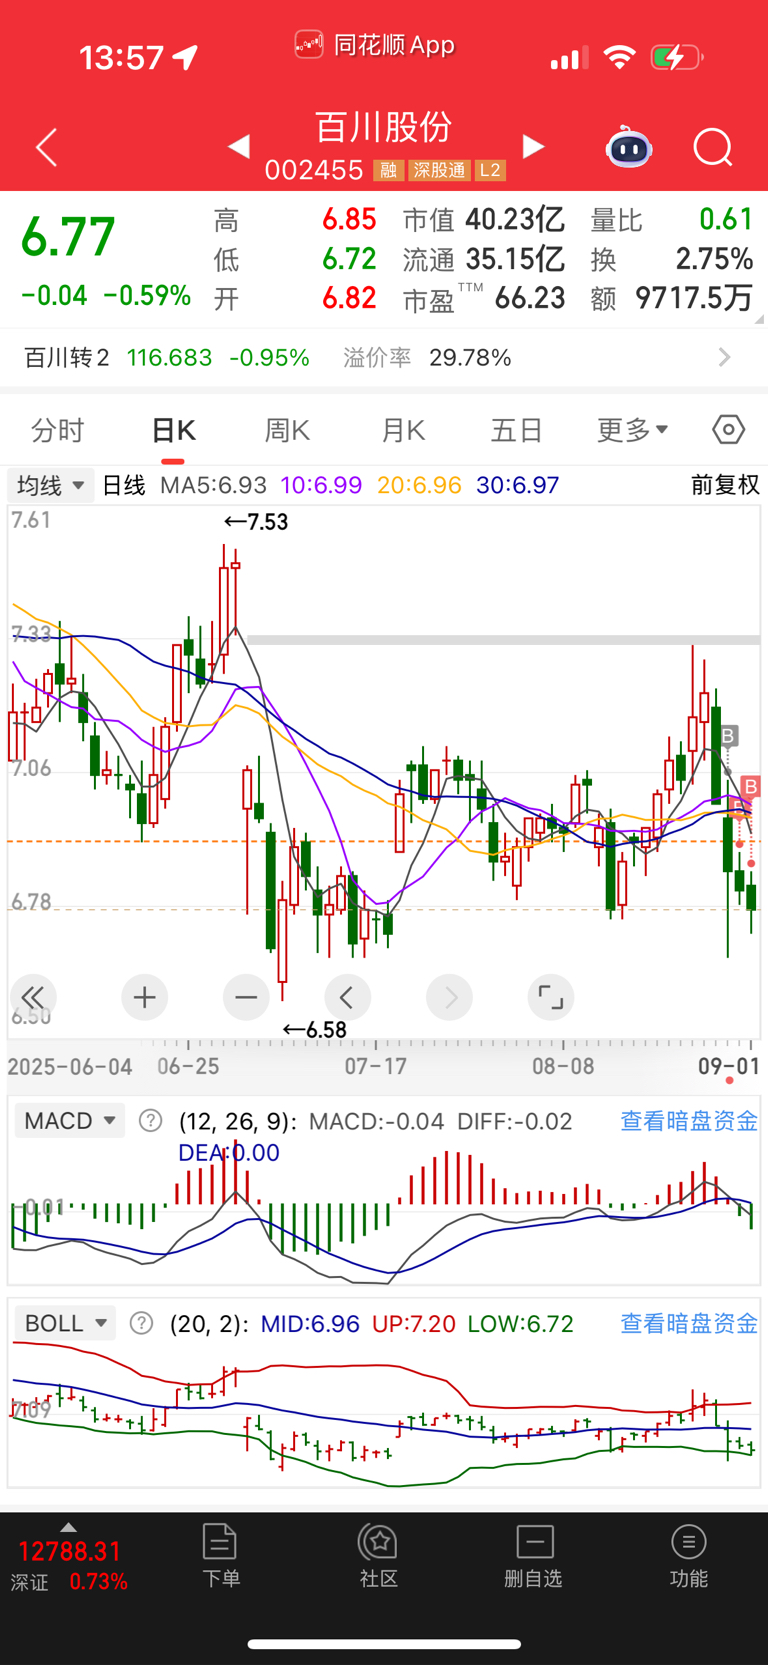Tap 市值 40.23亿 value

click(x=515, y=219)
